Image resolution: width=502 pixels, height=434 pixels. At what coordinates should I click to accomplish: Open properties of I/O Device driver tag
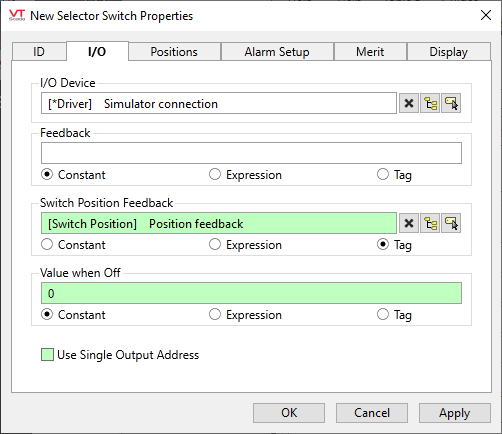point(451,103)
